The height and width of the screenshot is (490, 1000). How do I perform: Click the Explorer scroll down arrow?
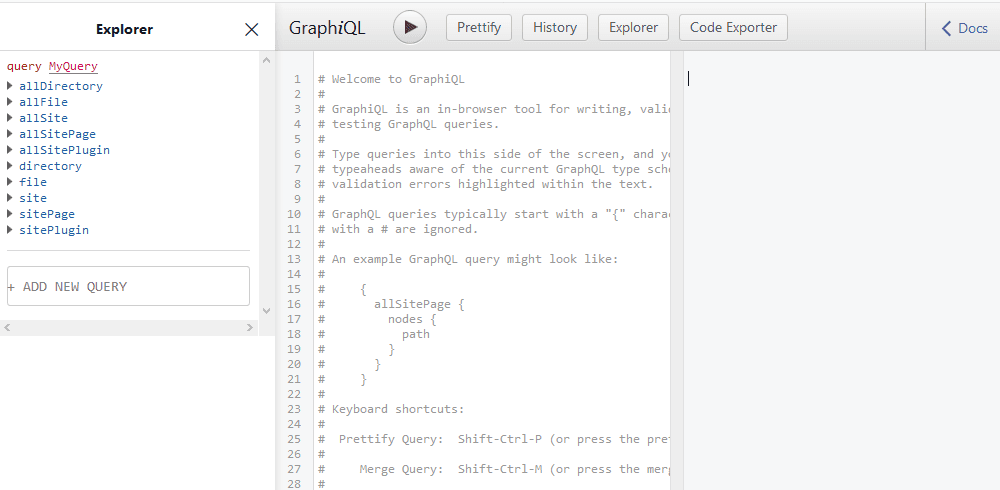[x=267, y=311]
